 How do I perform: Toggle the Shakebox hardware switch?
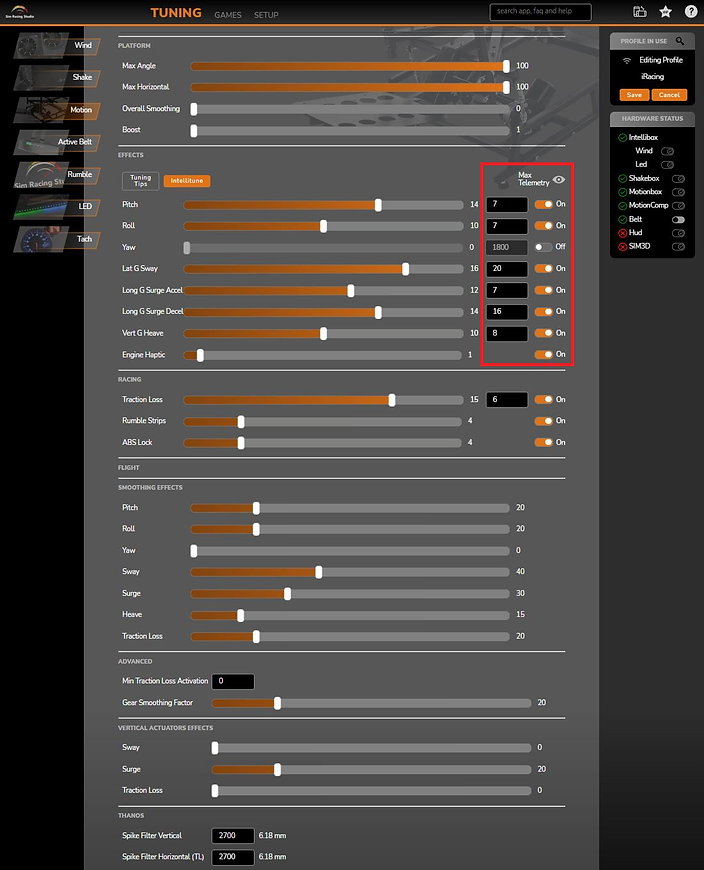click(x=678, y=179)
